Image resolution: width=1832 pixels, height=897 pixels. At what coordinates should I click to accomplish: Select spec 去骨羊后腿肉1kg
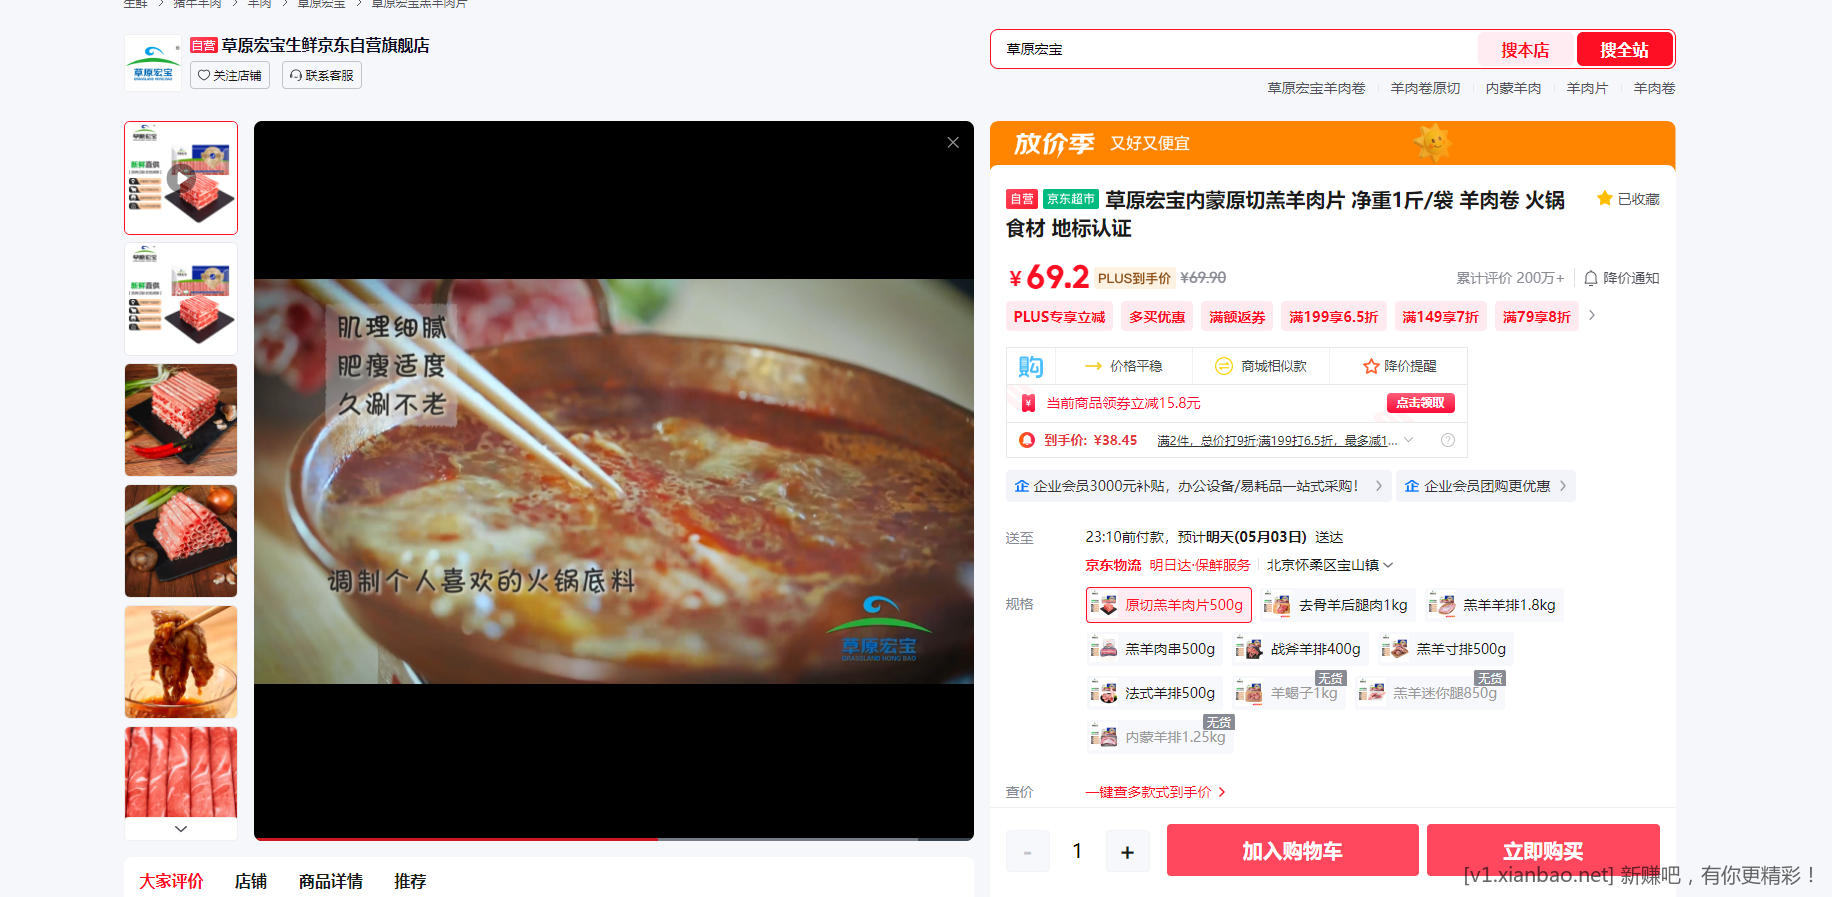(x=1338, y=605)
